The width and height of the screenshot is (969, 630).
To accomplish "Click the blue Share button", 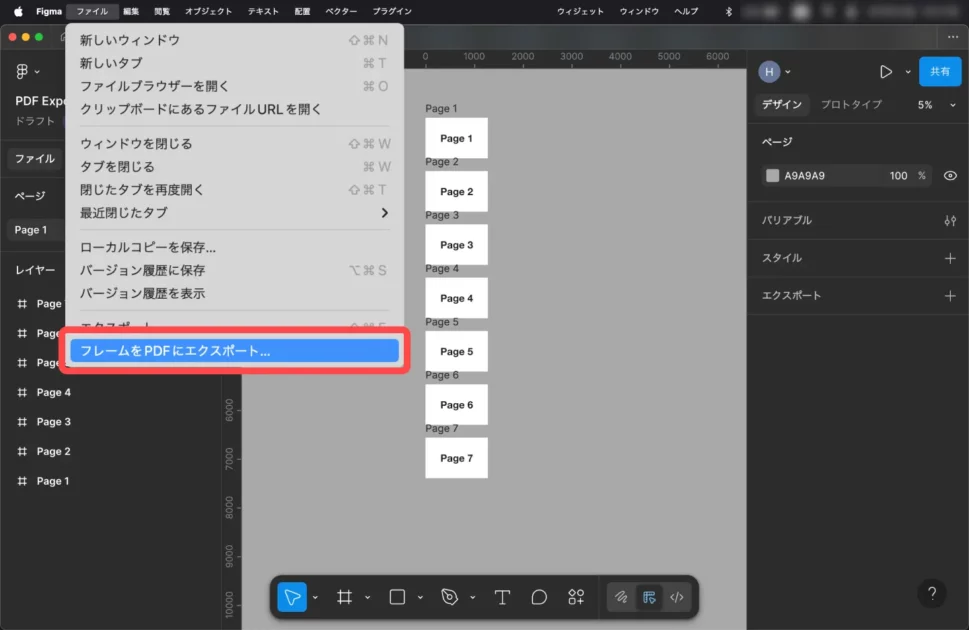I will (x=940, y=72).
